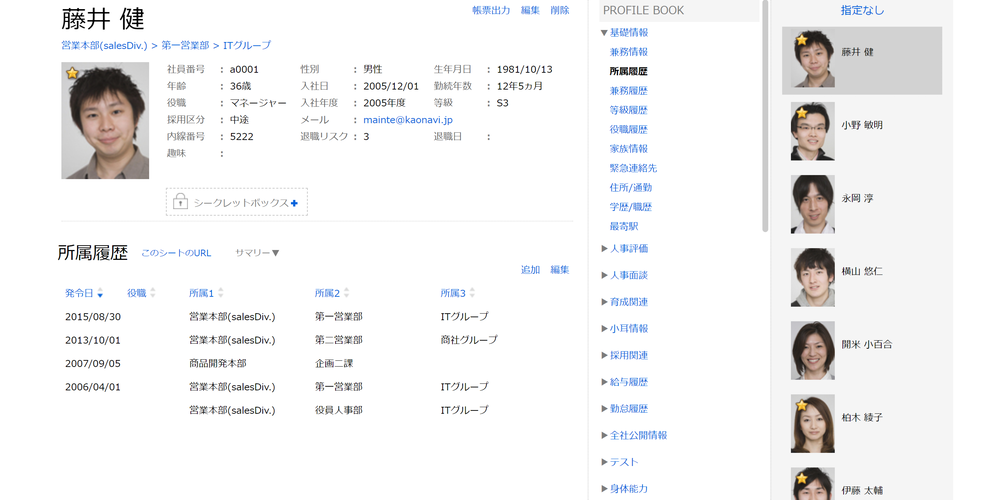
Task: Click the star badge on 藤井 健's sidebar thumbnail
Action: [x=802, y=40]
